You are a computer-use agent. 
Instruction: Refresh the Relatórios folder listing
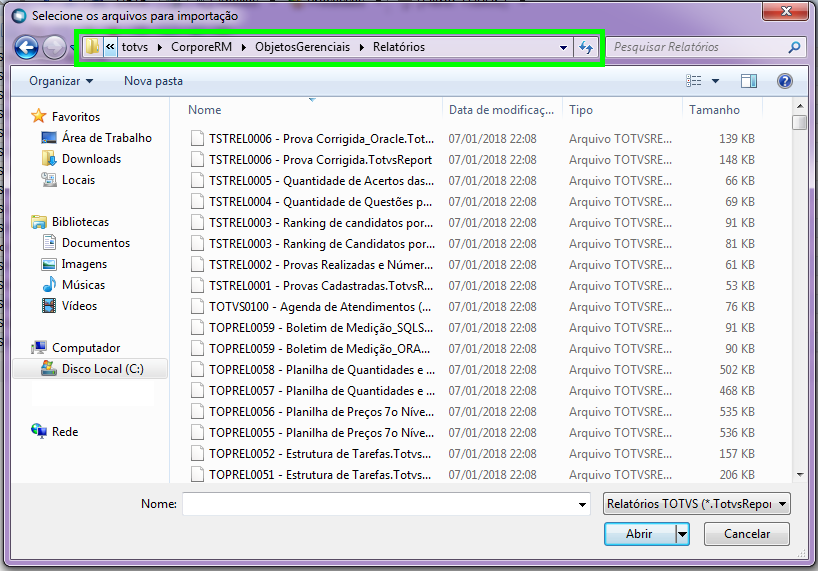click(586, 47)
